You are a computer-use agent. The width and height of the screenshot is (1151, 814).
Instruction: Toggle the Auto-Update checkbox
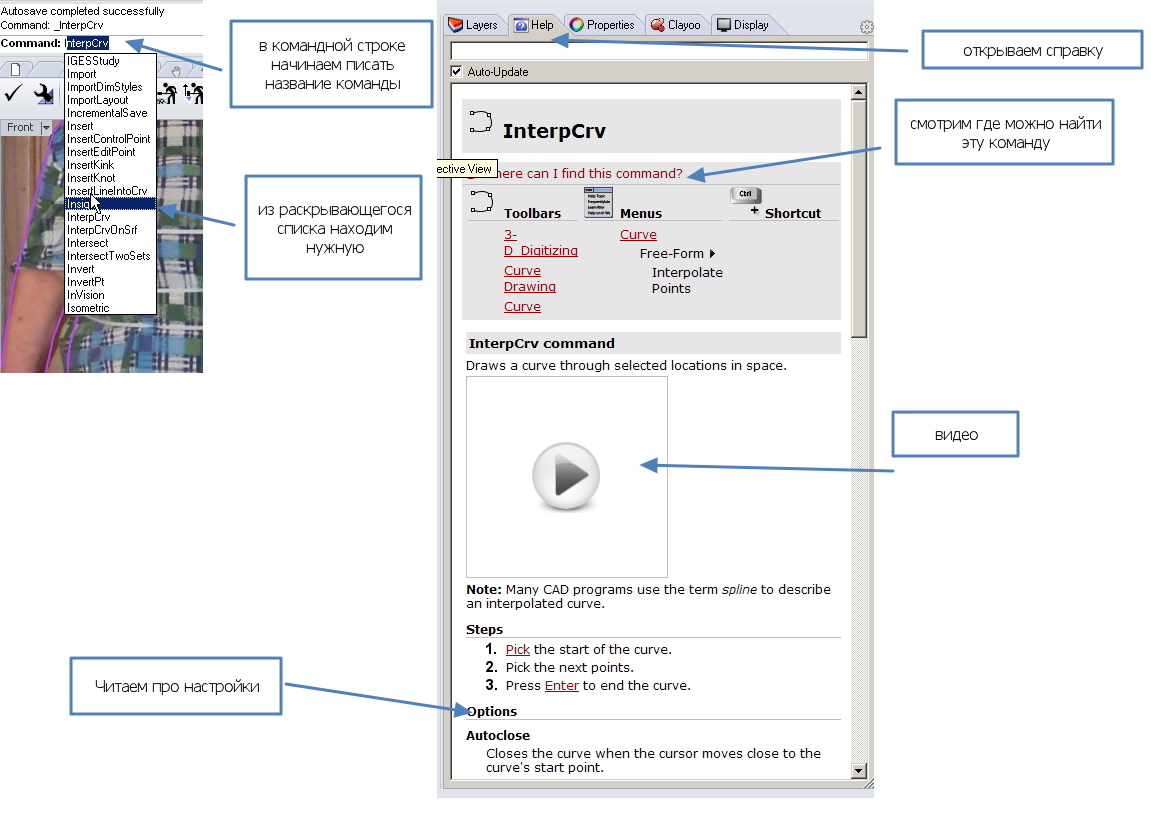pos(457,71)
